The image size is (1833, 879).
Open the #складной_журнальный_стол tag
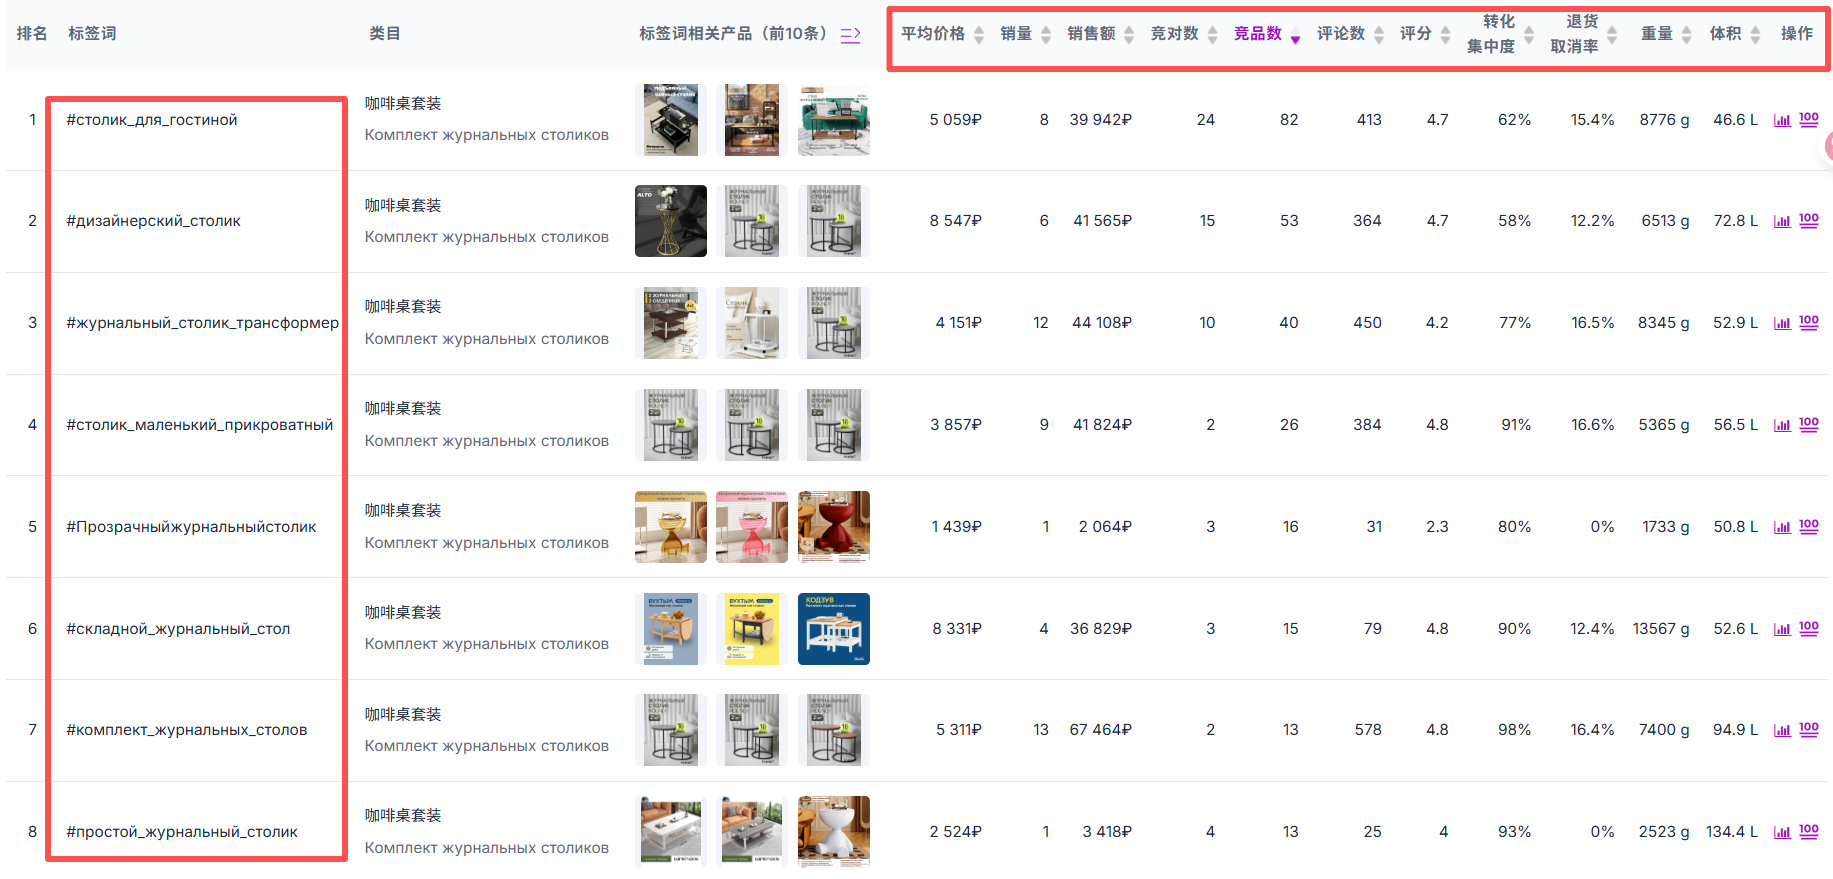click(x=178, y=629)
